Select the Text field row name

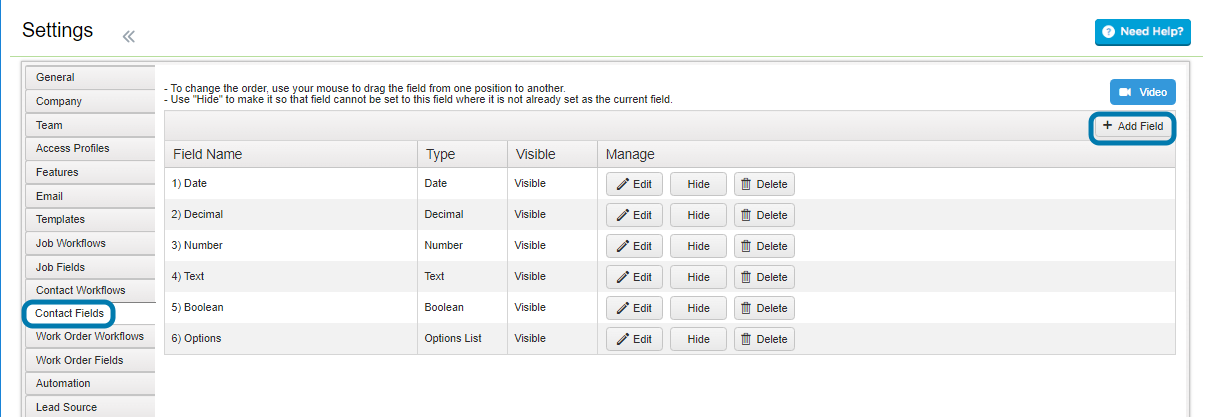pyautogui.click(x=188, y=276)
